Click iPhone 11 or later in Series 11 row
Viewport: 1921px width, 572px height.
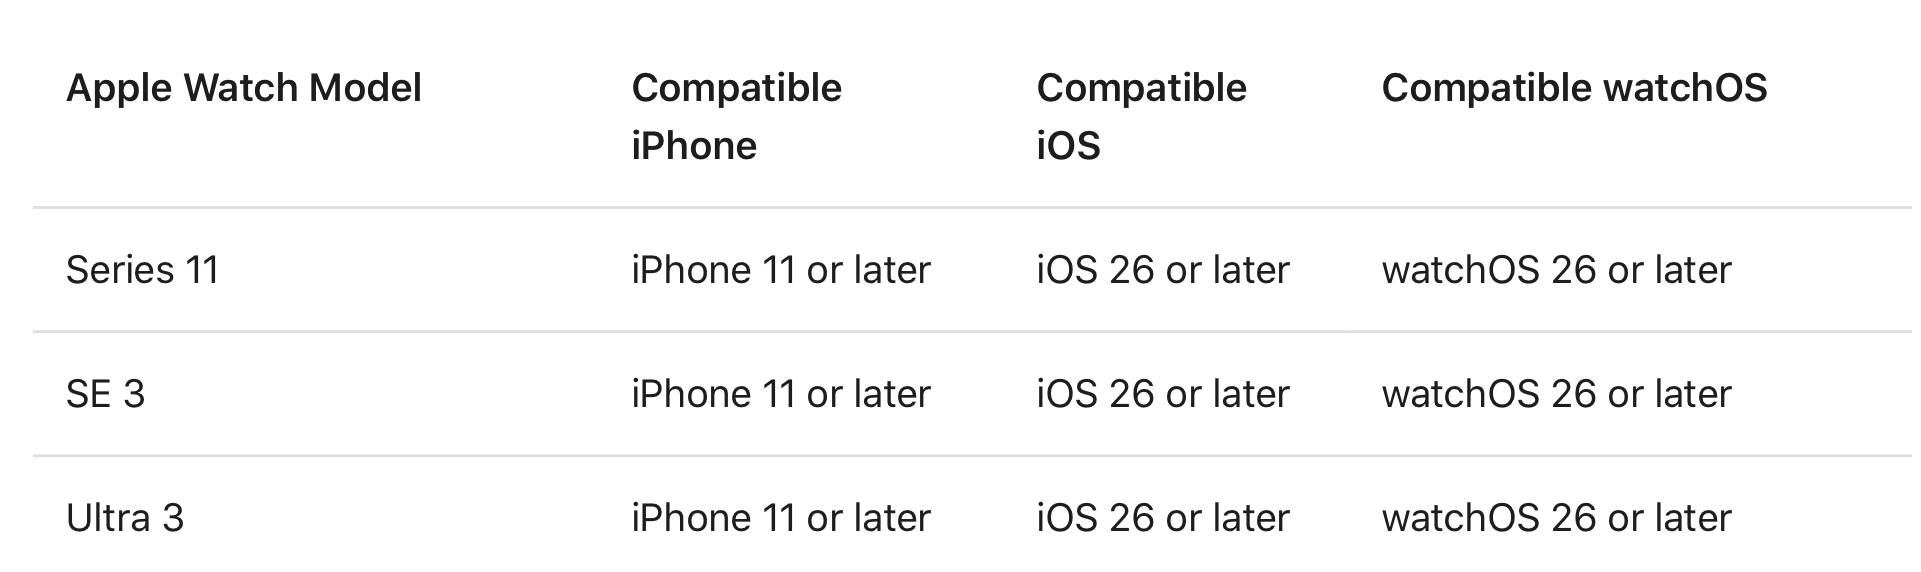(x=781, y=270)
